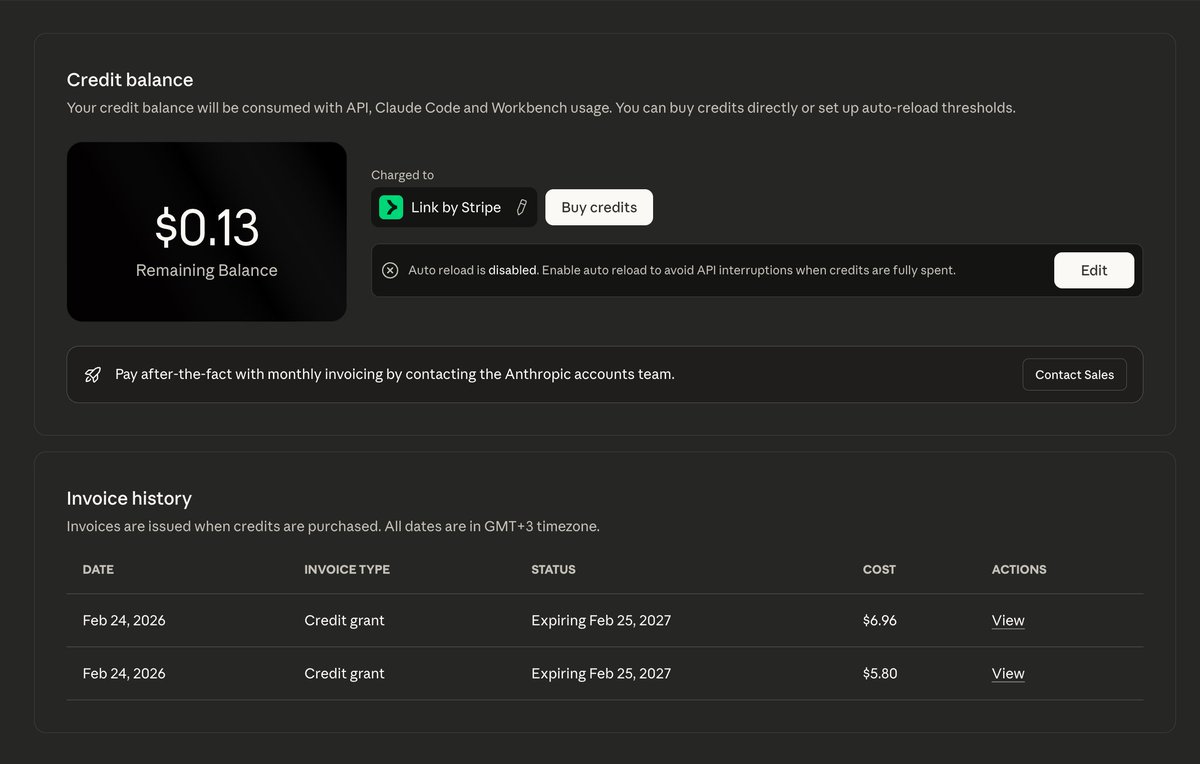Click the monthly invoicing banner text

pyautogui.click(x=395, y=374)
